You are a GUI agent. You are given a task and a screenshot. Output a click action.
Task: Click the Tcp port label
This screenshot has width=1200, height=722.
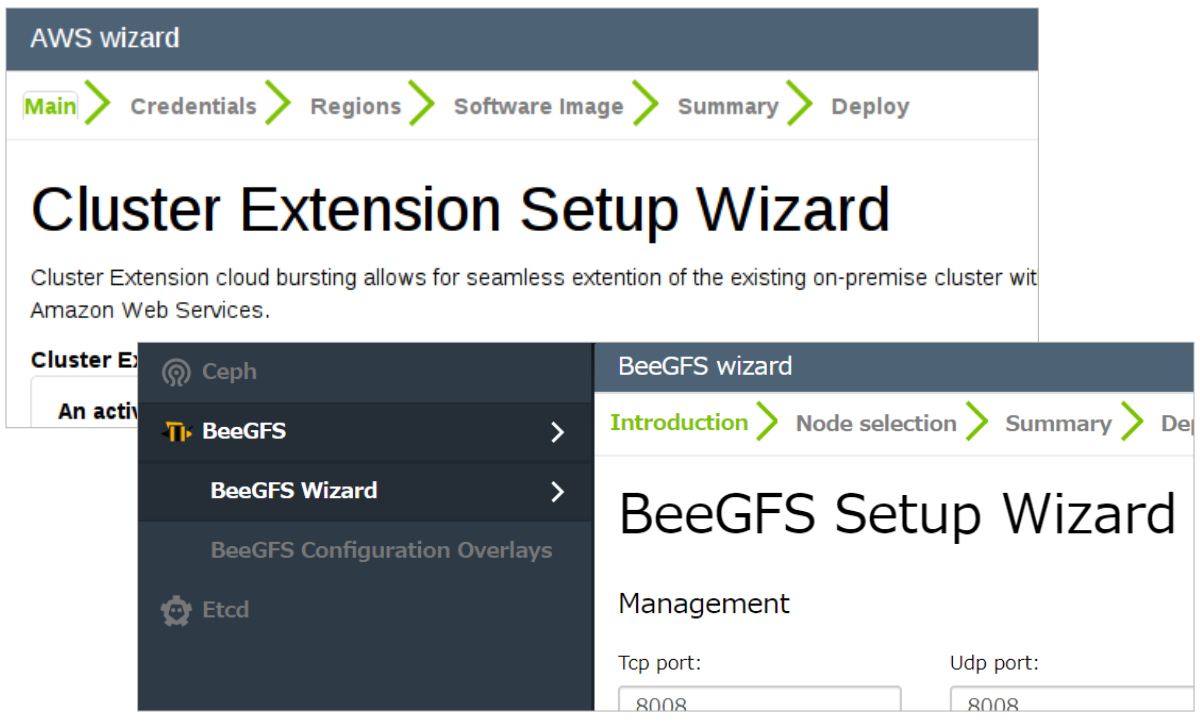(x=660, y=662)
